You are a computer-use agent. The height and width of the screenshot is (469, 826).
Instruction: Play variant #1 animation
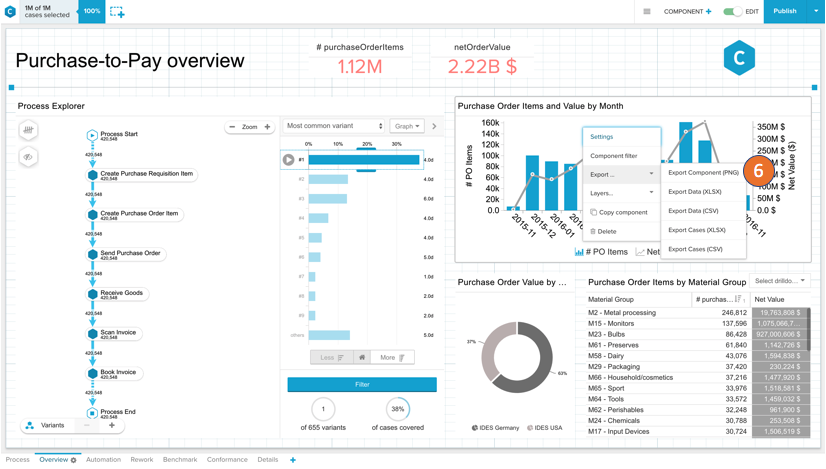point(289,160)
